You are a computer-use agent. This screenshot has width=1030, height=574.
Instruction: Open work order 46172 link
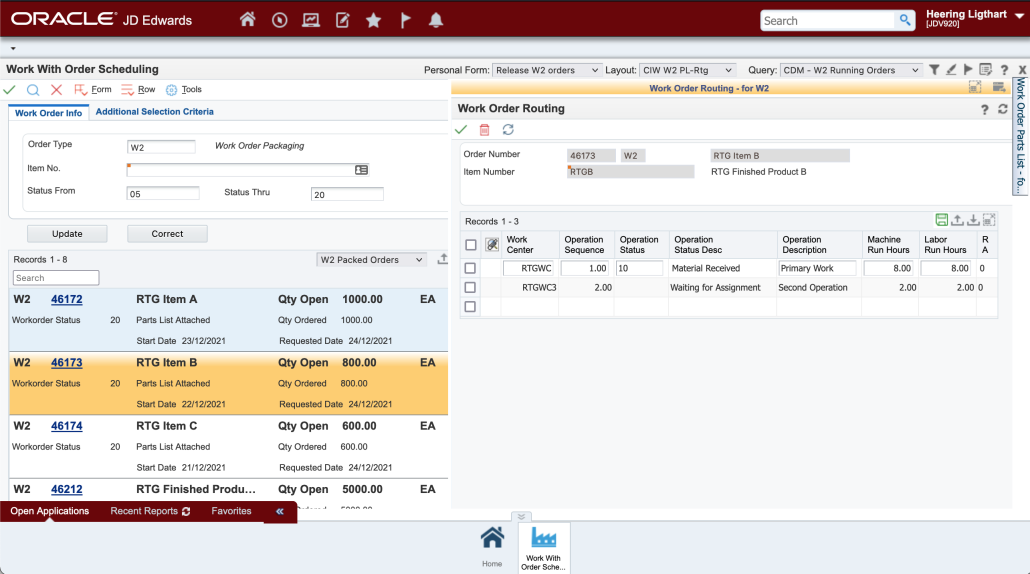click(67, 299)
